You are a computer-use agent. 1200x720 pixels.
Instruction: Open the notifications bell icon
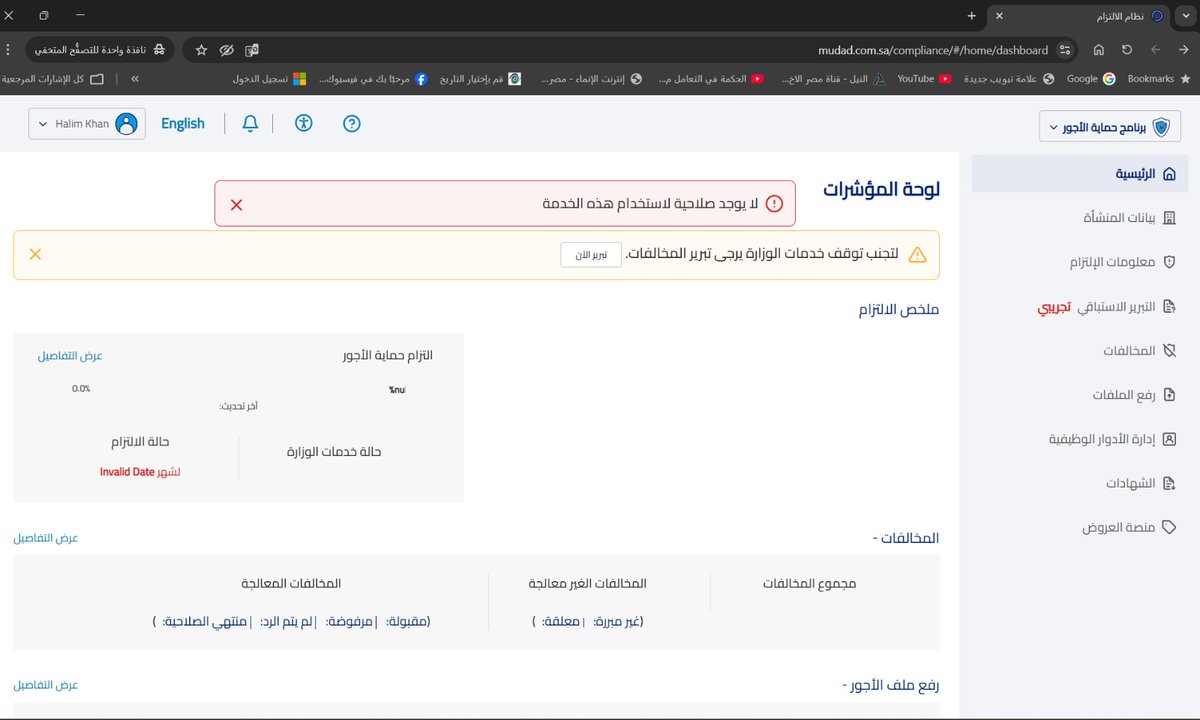(251, 123)
